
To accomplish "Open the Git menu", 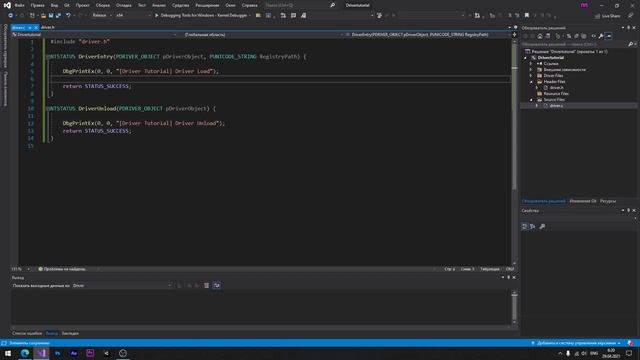I will pos(67,5).
